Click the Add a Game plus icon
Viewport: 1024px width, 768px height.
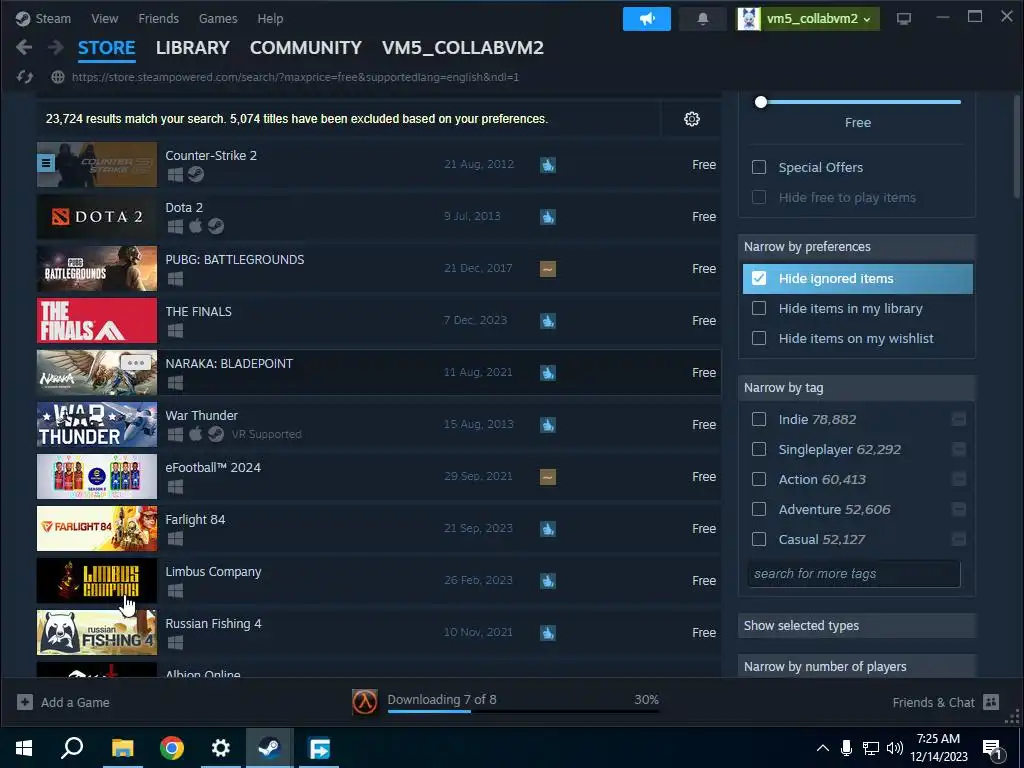coord(25,702)
